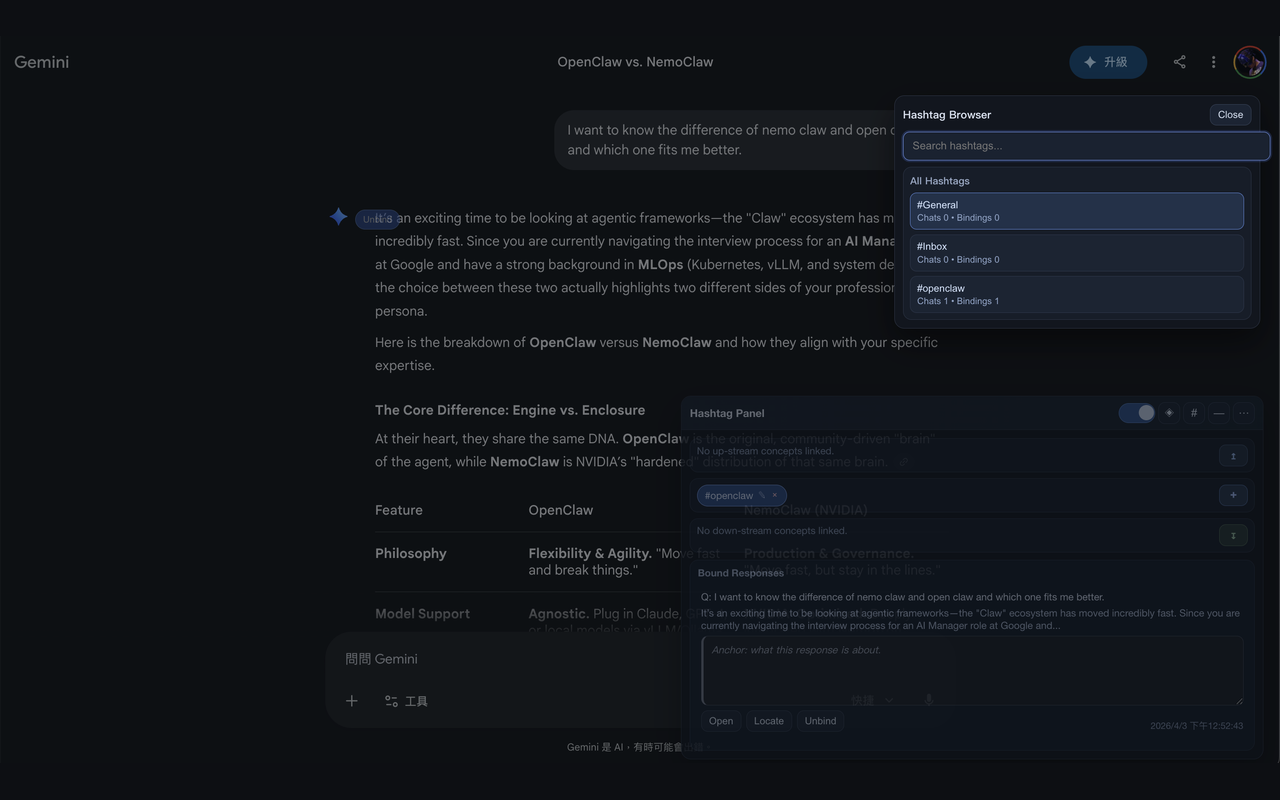Screen dimensions: 1280x800
Task: Click the plus icon to add a hashtag binding
Action: coord(1233,494)
